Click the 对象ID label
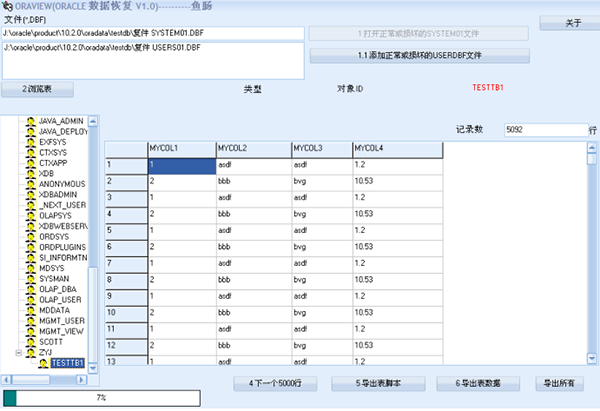 350,89
